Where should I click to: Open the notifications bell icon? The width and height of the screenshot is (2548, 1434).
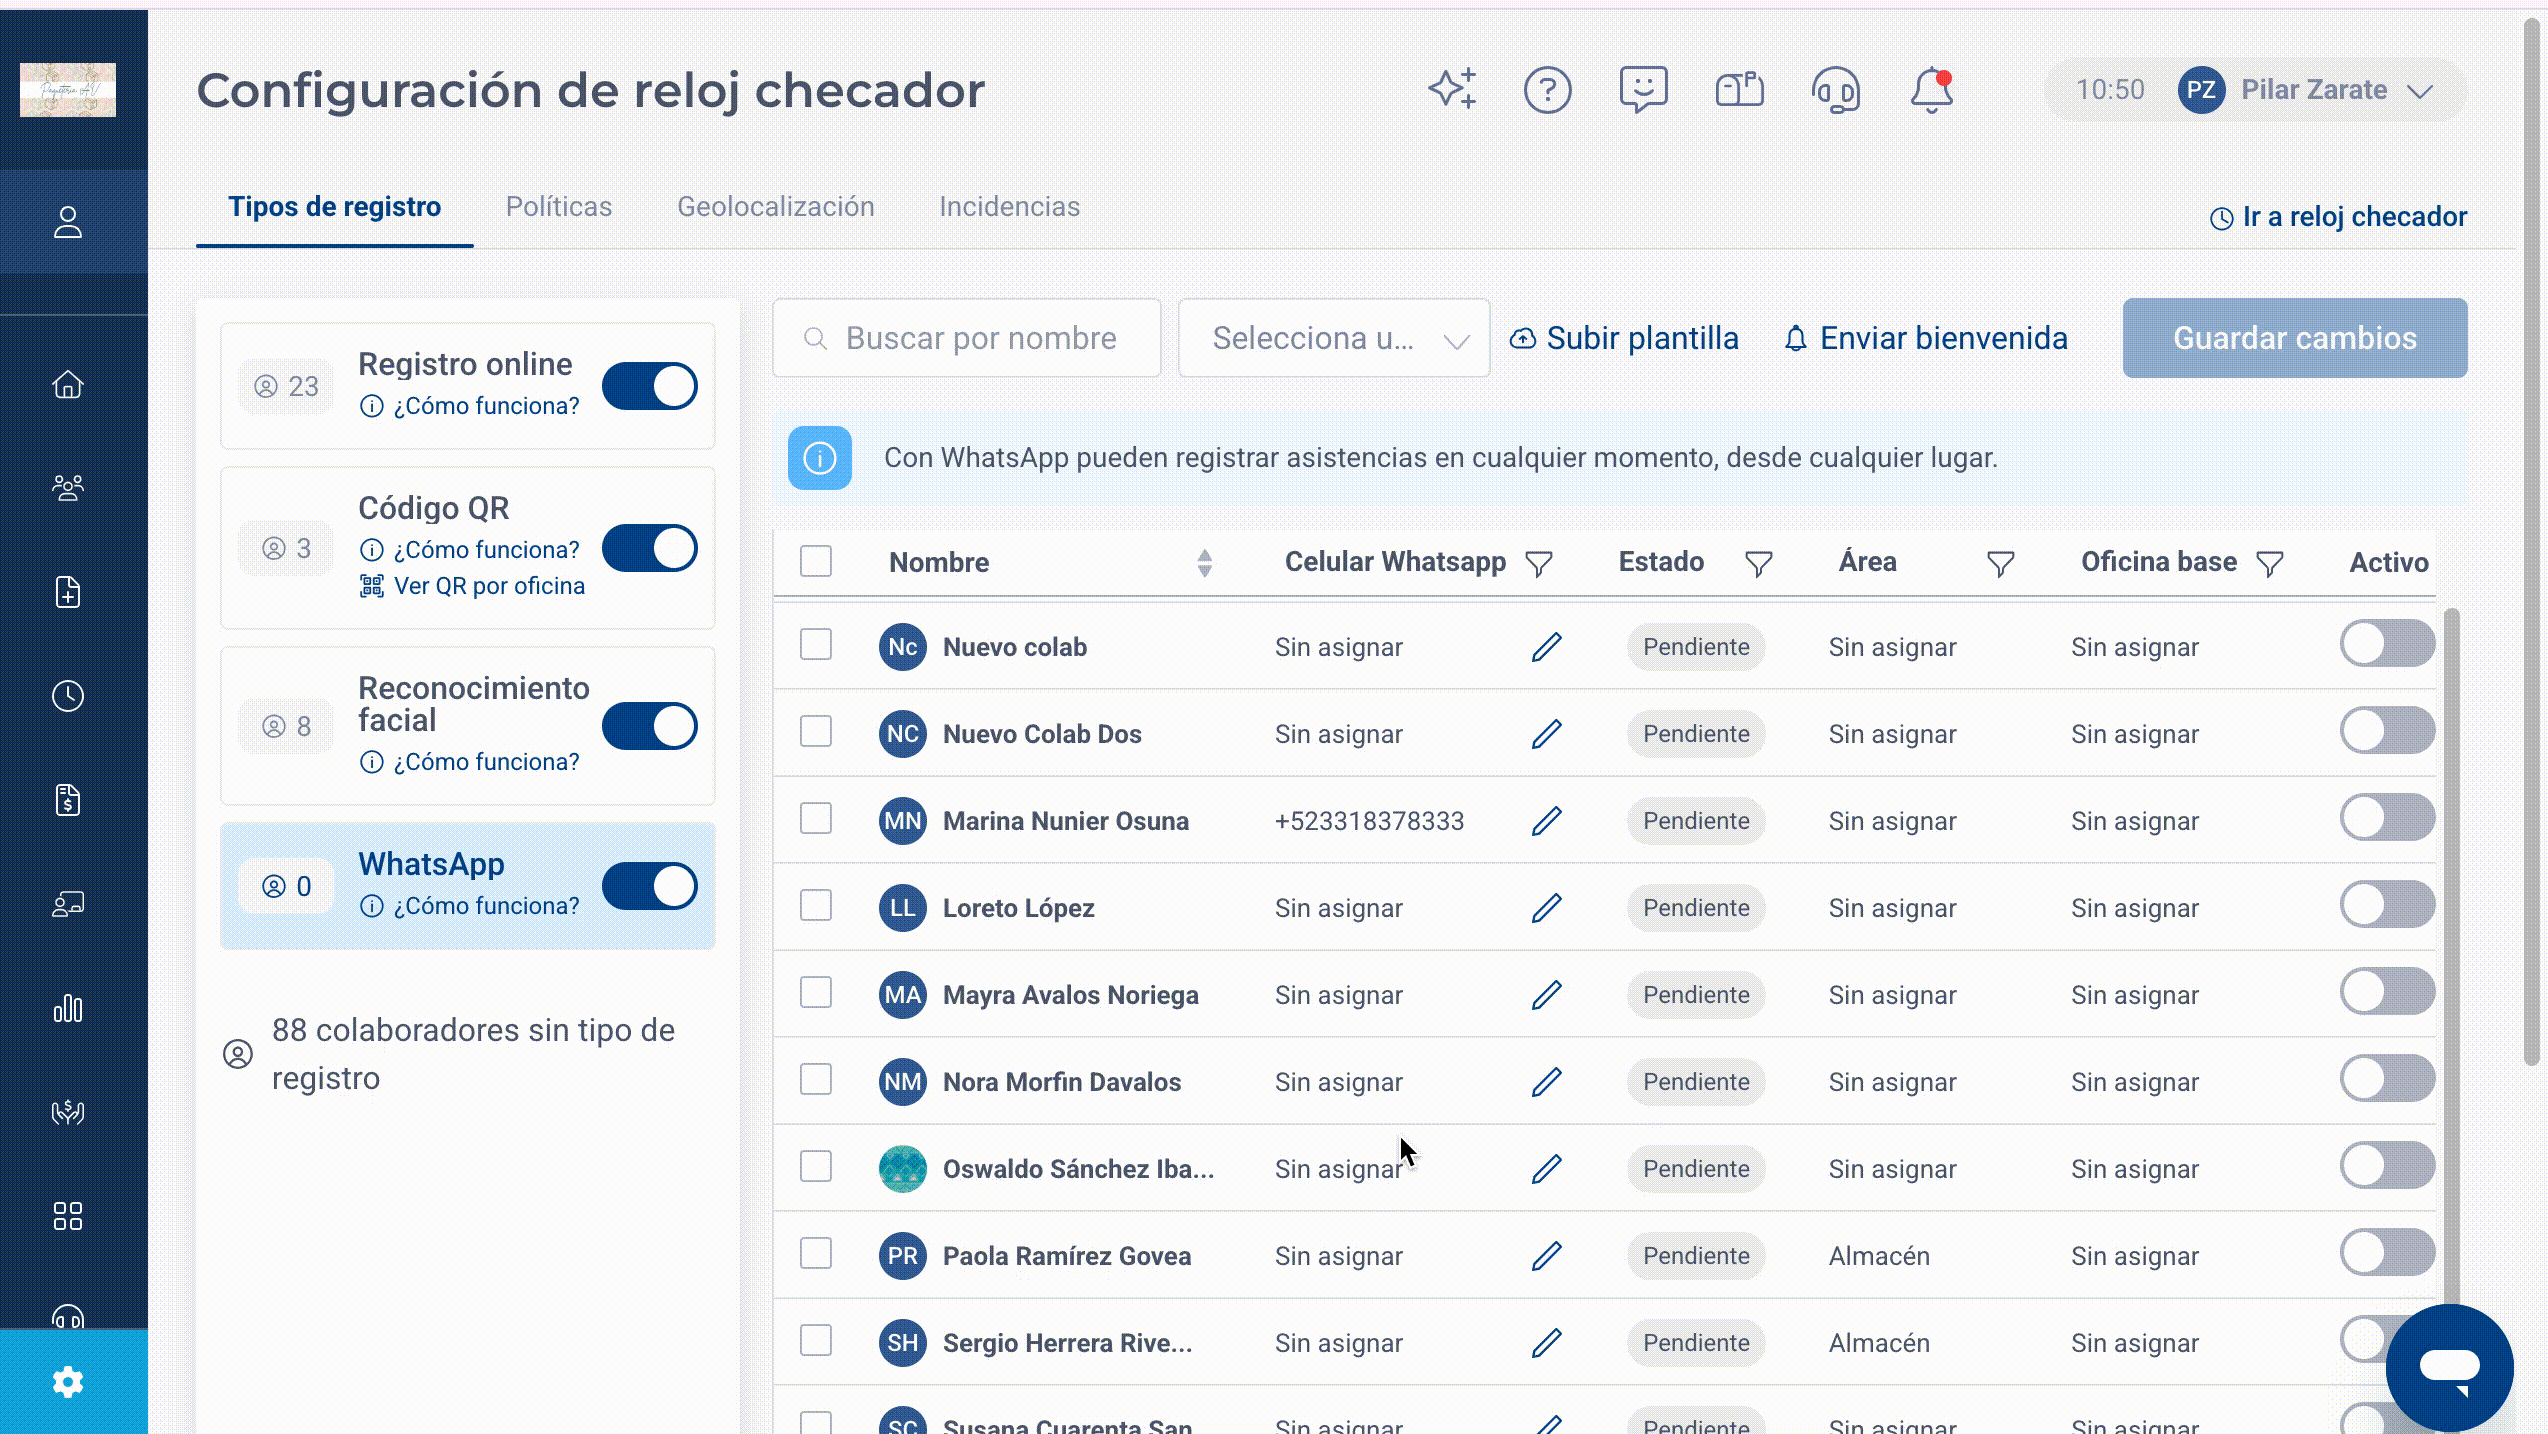1932,91
